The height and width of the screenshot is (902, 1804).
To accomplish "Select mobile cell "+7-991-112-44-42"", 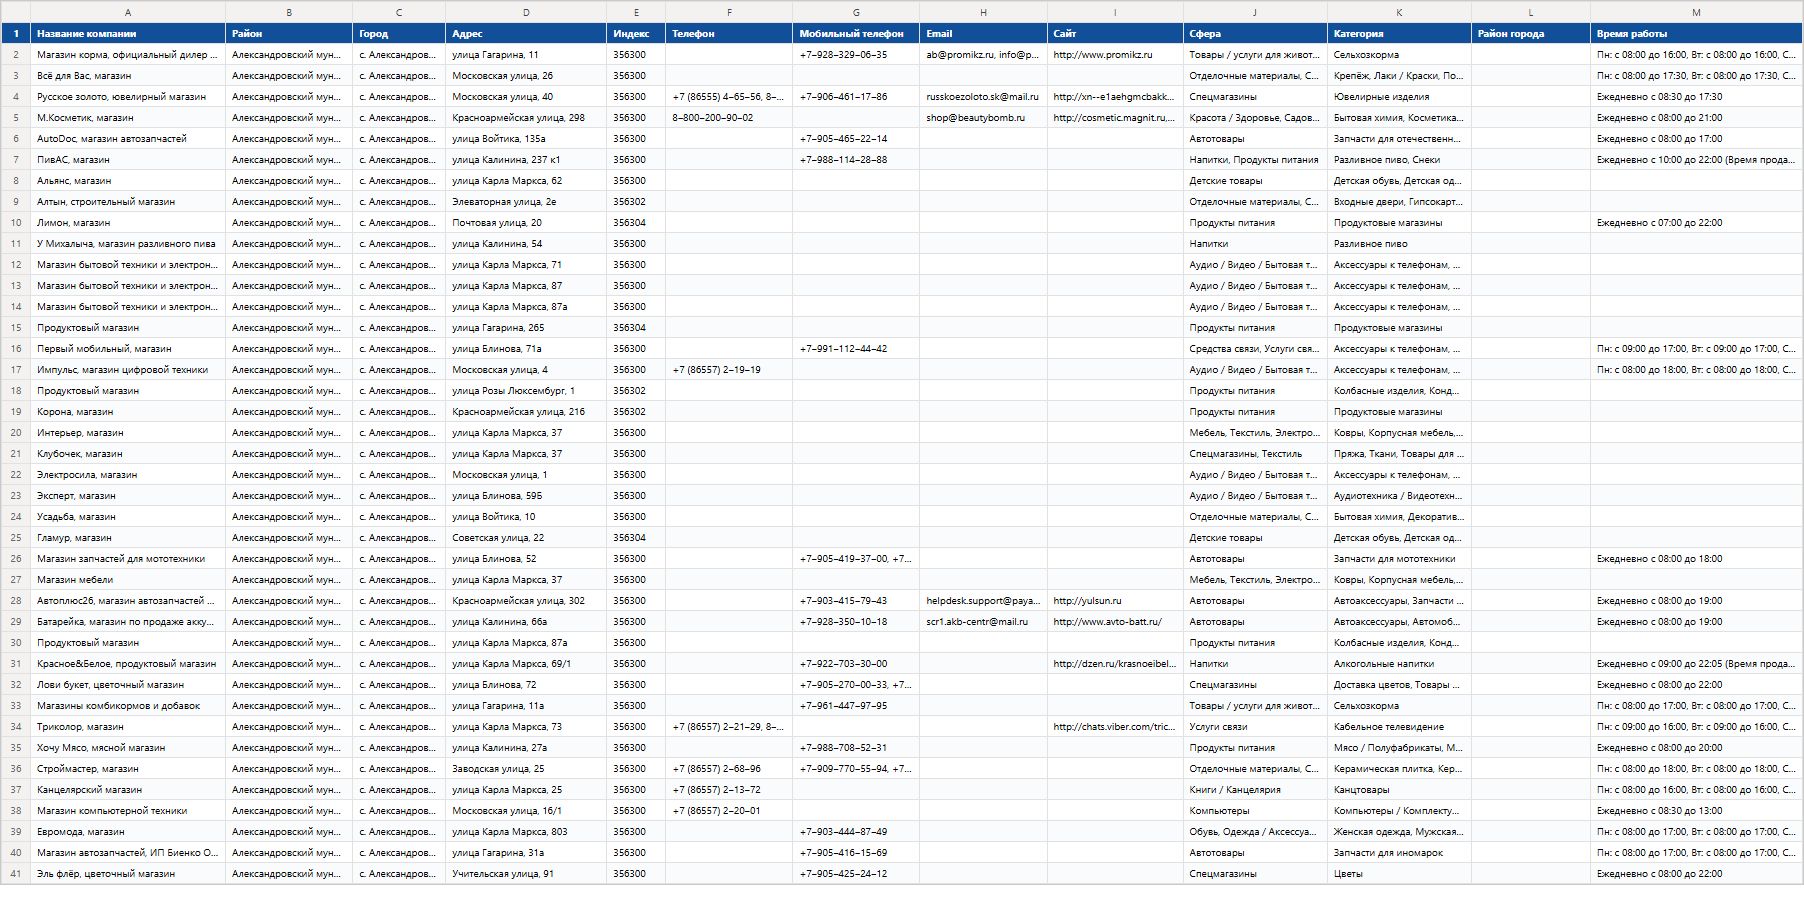I will tap(856, 349).
